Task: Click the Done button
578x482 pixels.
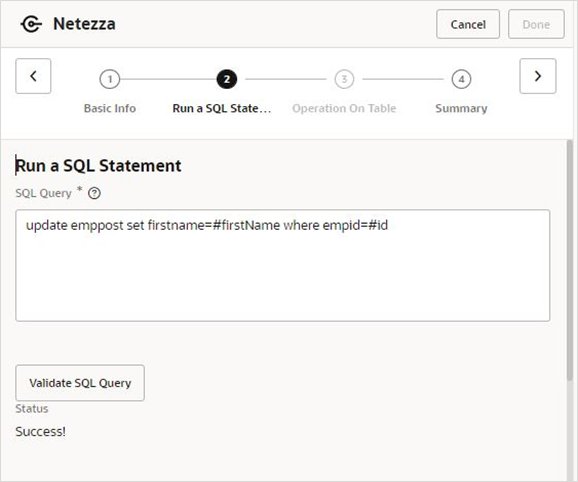Action: coord(536,24)
